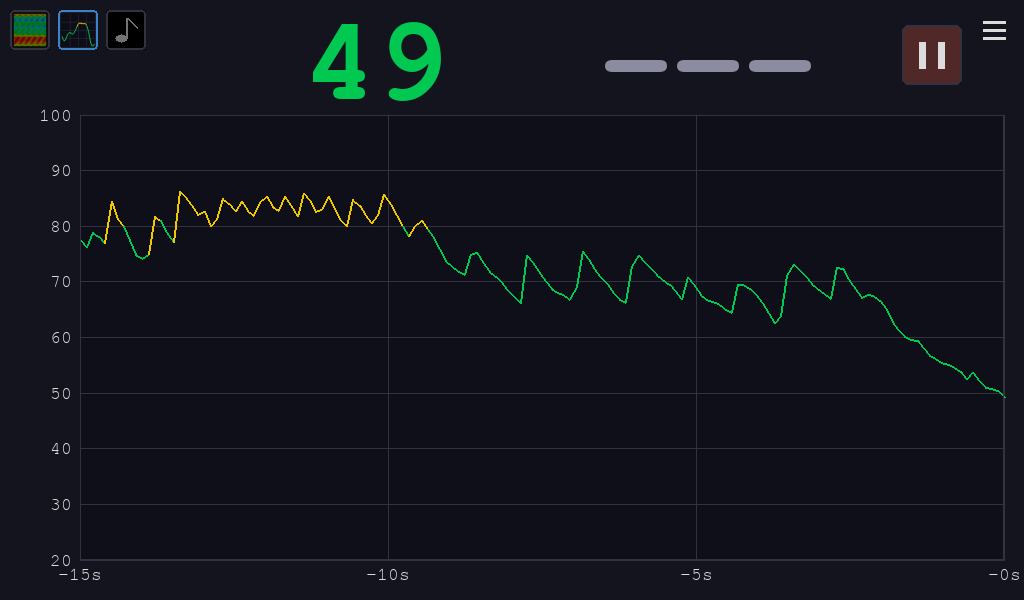Select the line graph view icon

point(78,30)
